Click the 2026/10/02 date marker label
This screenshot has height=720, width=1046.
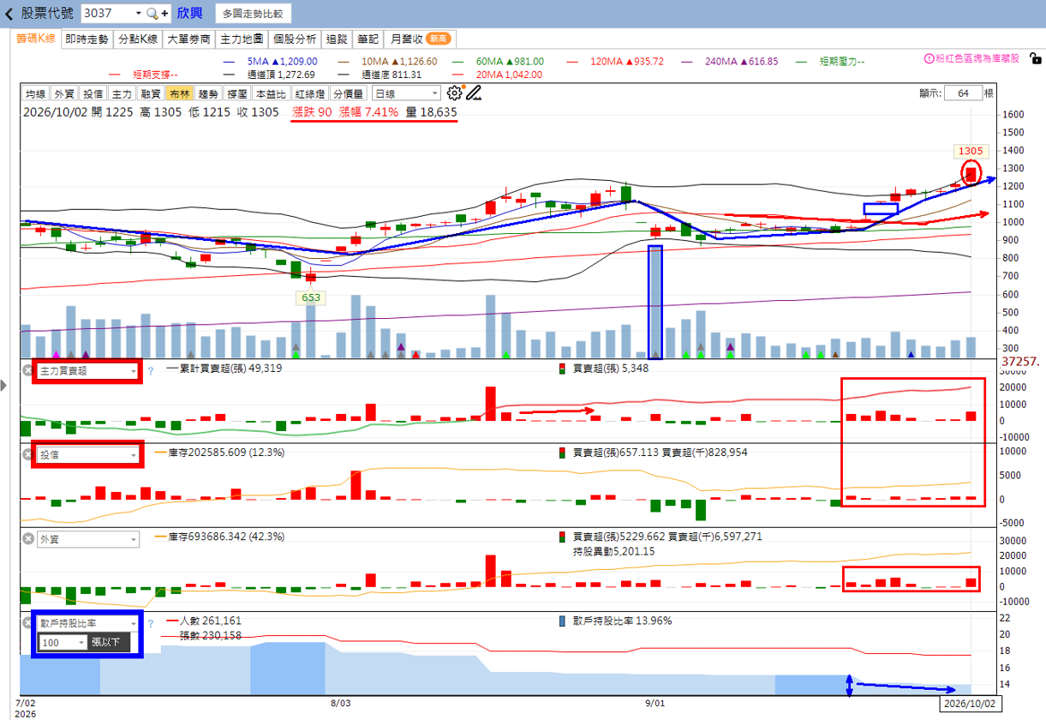coord(970,703)
